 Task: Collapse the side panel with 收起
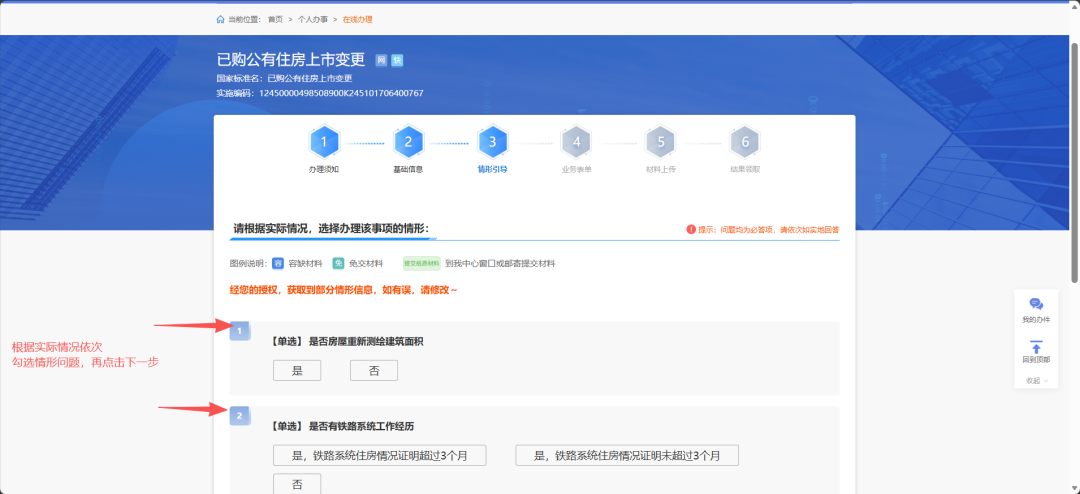(1036, 380)
